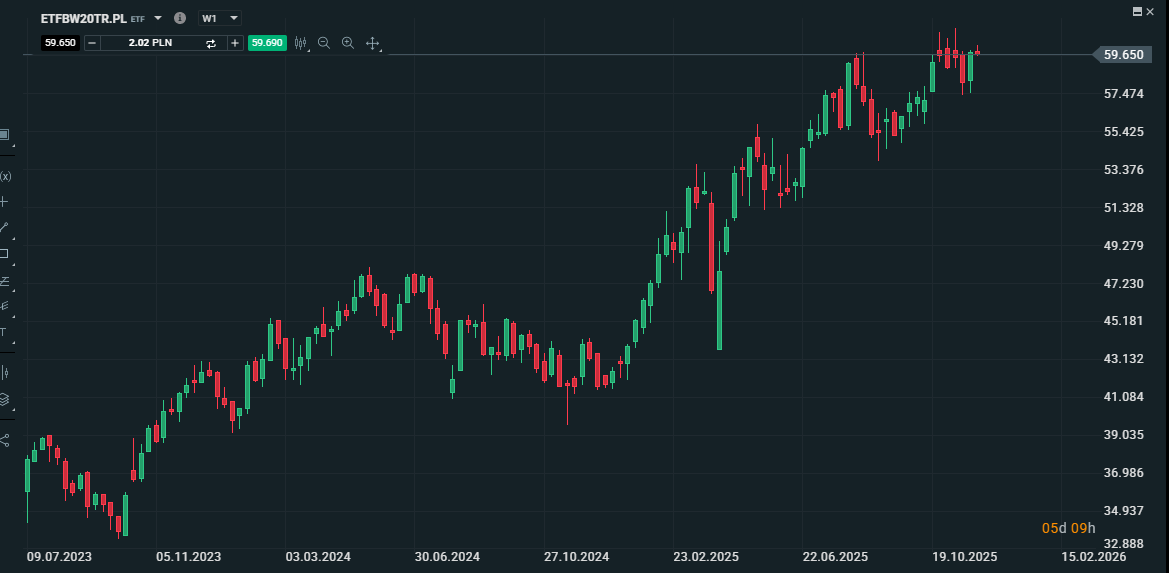This screenshot has height=573, width=1169.
Task: Select the trend line drawing tool
Action: coord(4,228)
